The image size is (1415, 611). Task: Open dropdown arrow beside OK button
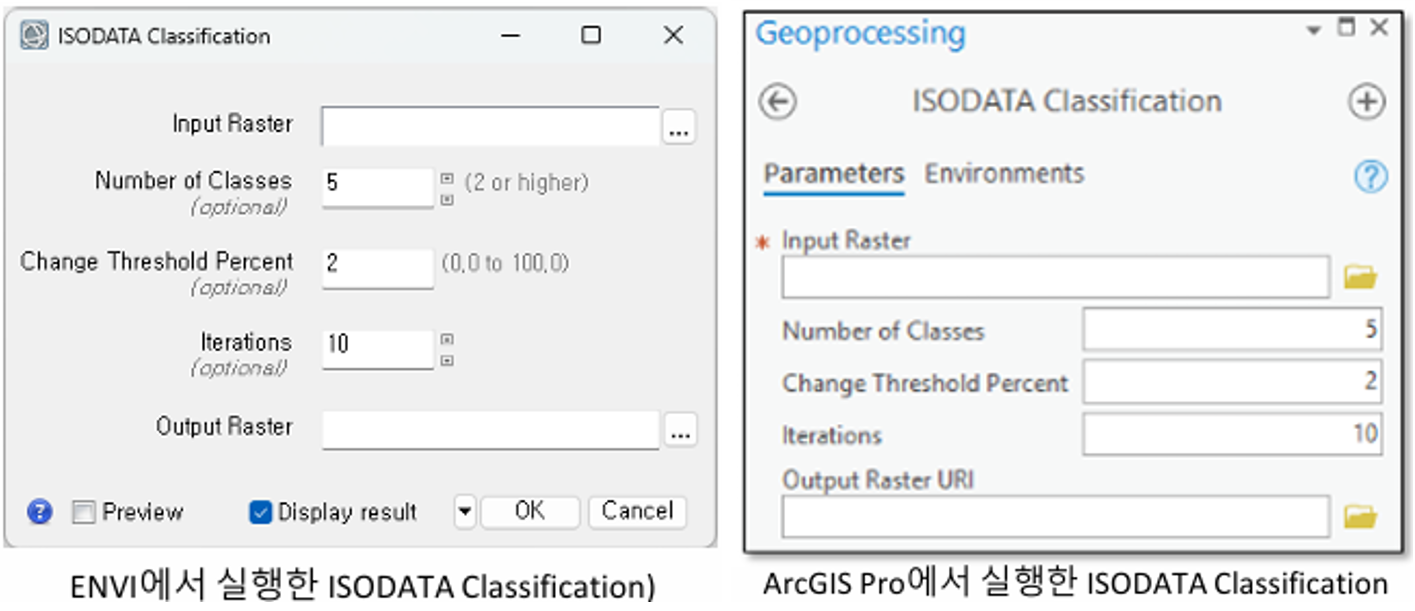(465, 512)
